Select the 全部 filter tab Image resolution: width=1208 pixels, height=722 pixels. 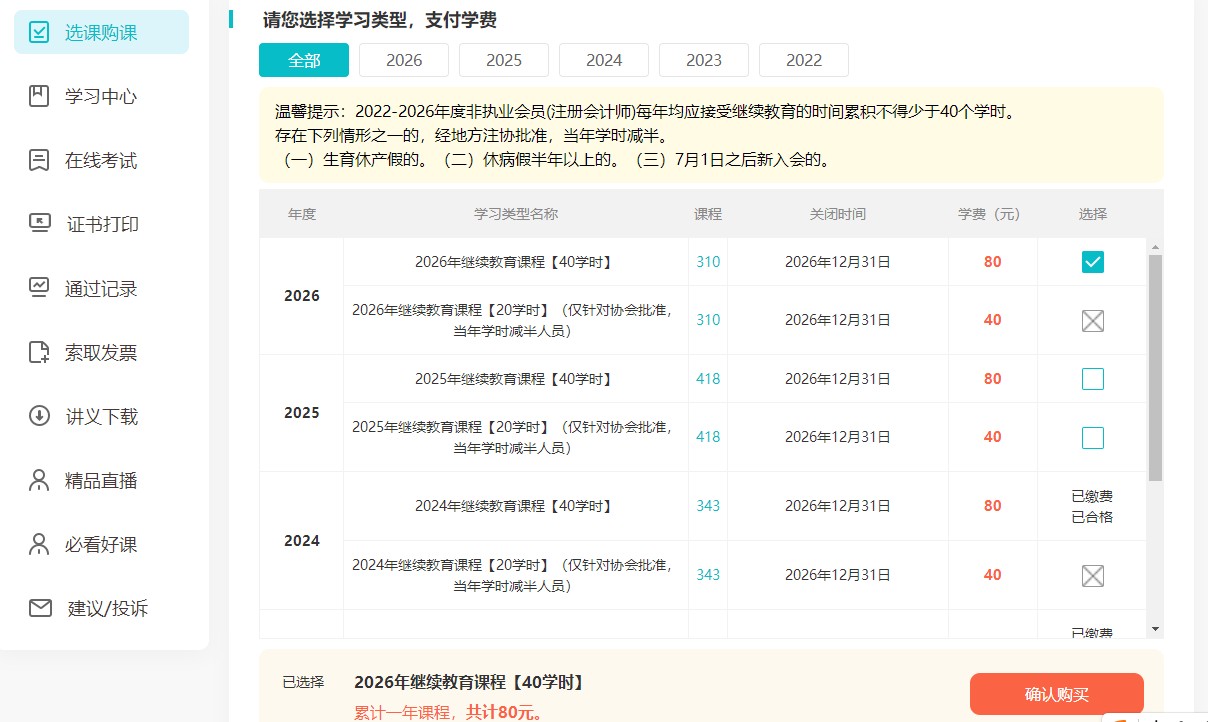[x=303, y=60]
